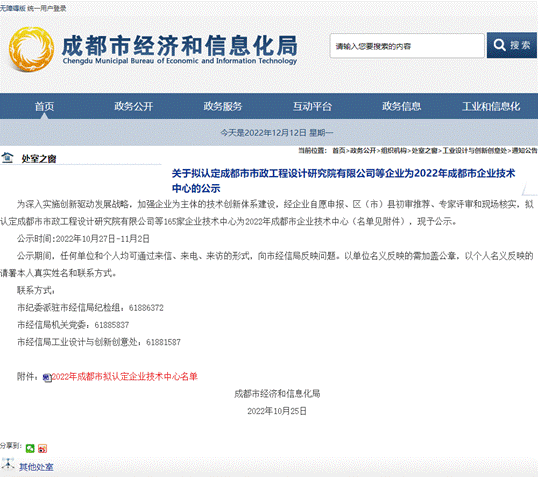Click 无障碍版 accessibility link at top

coord(13,8)
